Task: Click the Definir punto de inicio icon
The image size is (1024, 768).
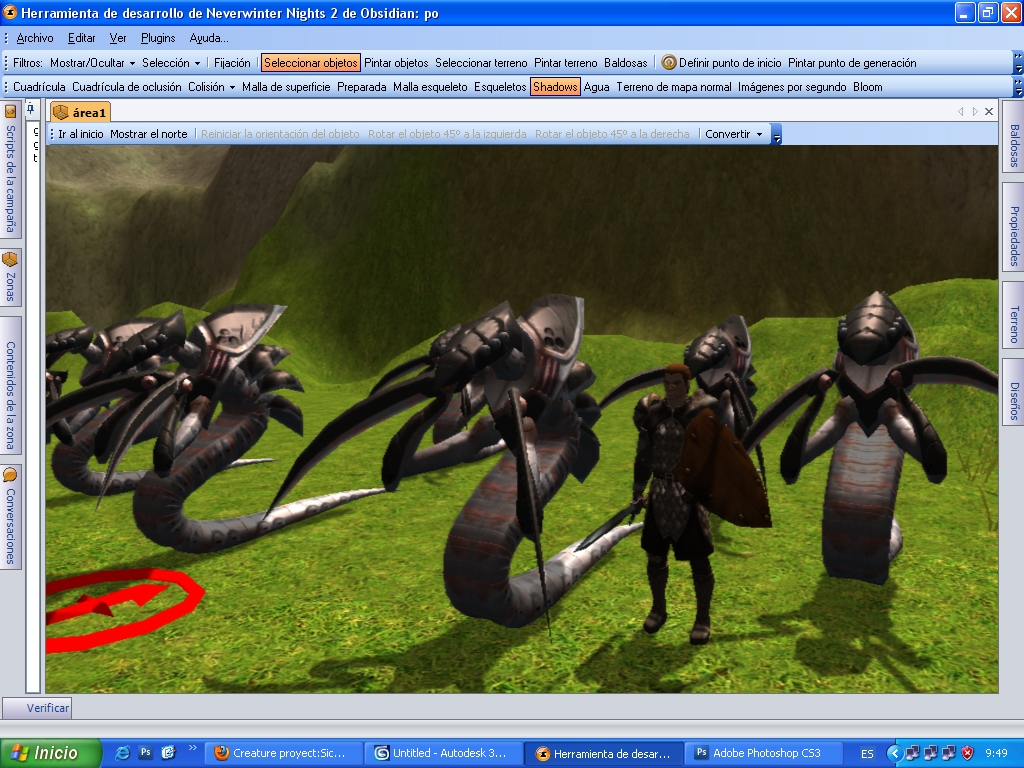Action: [x=669, y=63]
